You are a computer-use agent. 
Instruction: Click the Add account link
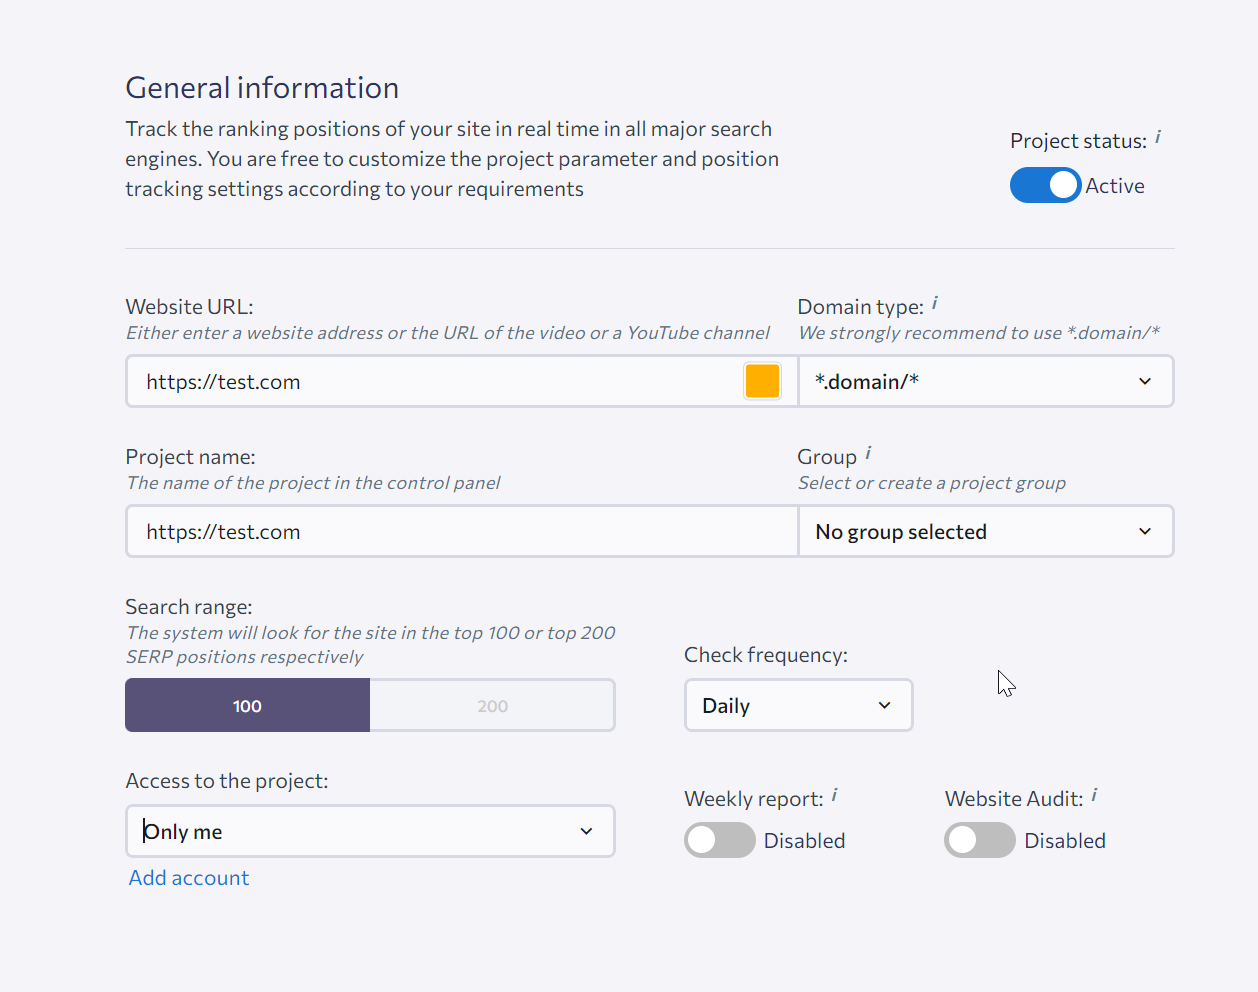(189, 877)
